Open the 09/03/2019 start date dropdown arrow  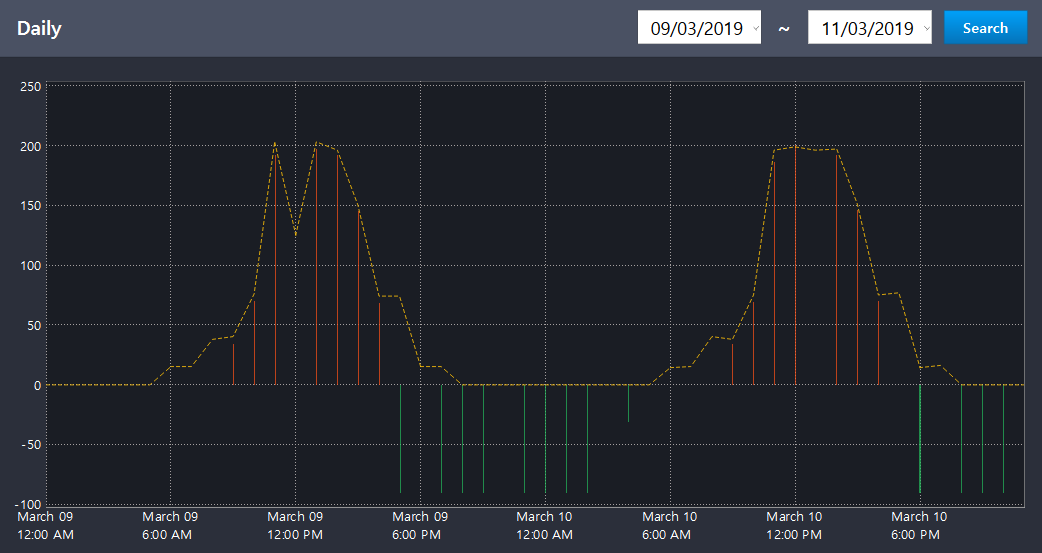[756, 29]
